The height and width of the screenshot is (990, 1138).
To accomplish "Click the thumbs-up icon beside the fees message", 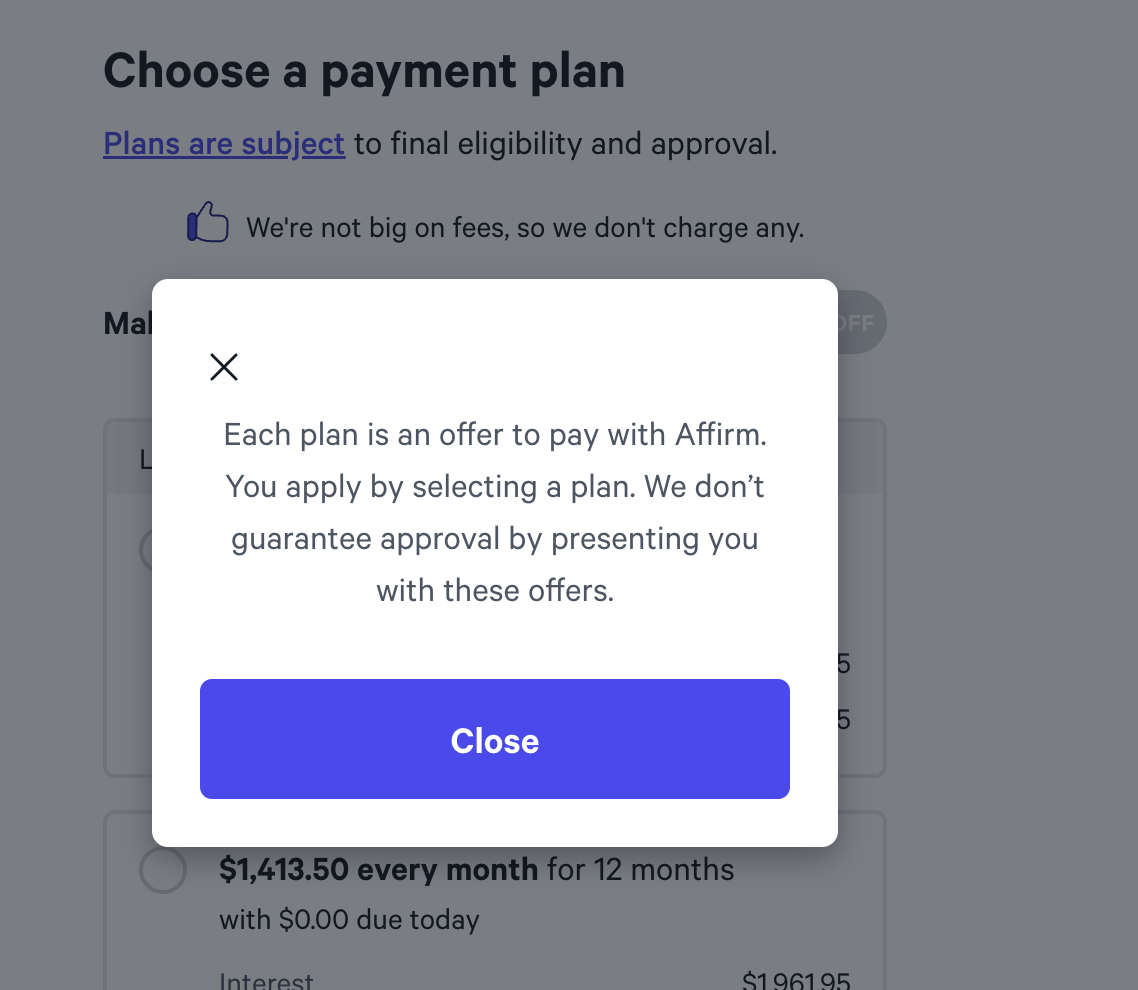I will (x=208, y=222).
